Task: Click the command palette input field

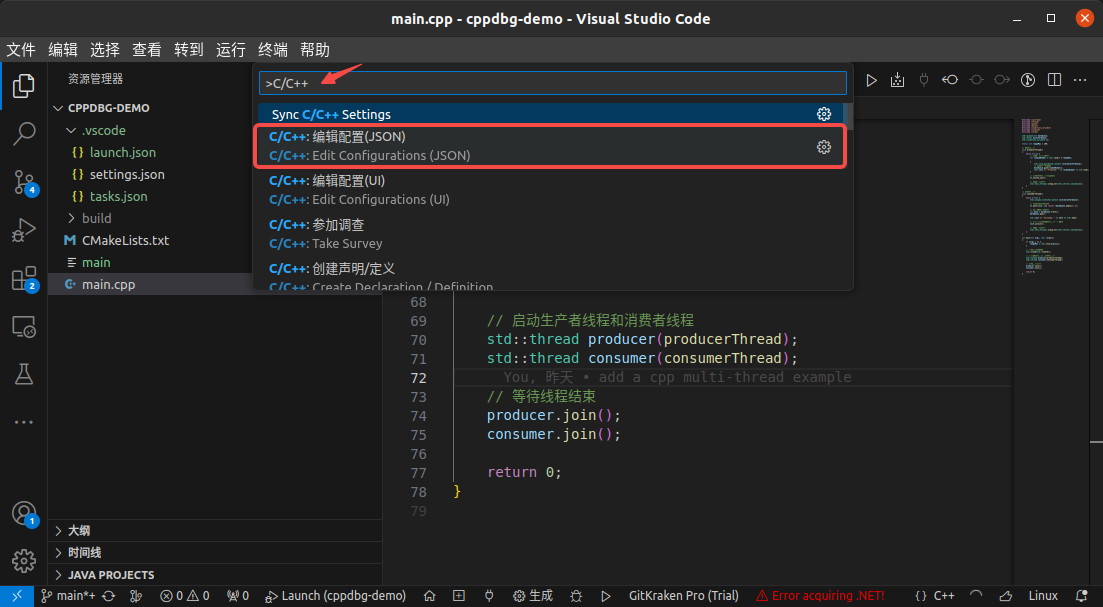Action: (x=552, y=81)
